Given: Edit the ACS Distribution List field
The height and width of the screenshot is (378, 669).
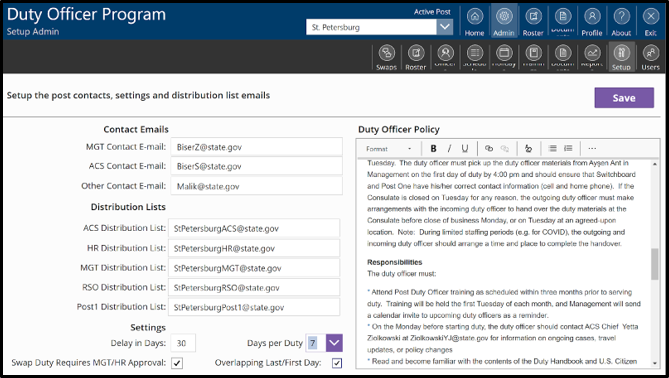Looking at the screenshot, I should click(x=254, y=229).
